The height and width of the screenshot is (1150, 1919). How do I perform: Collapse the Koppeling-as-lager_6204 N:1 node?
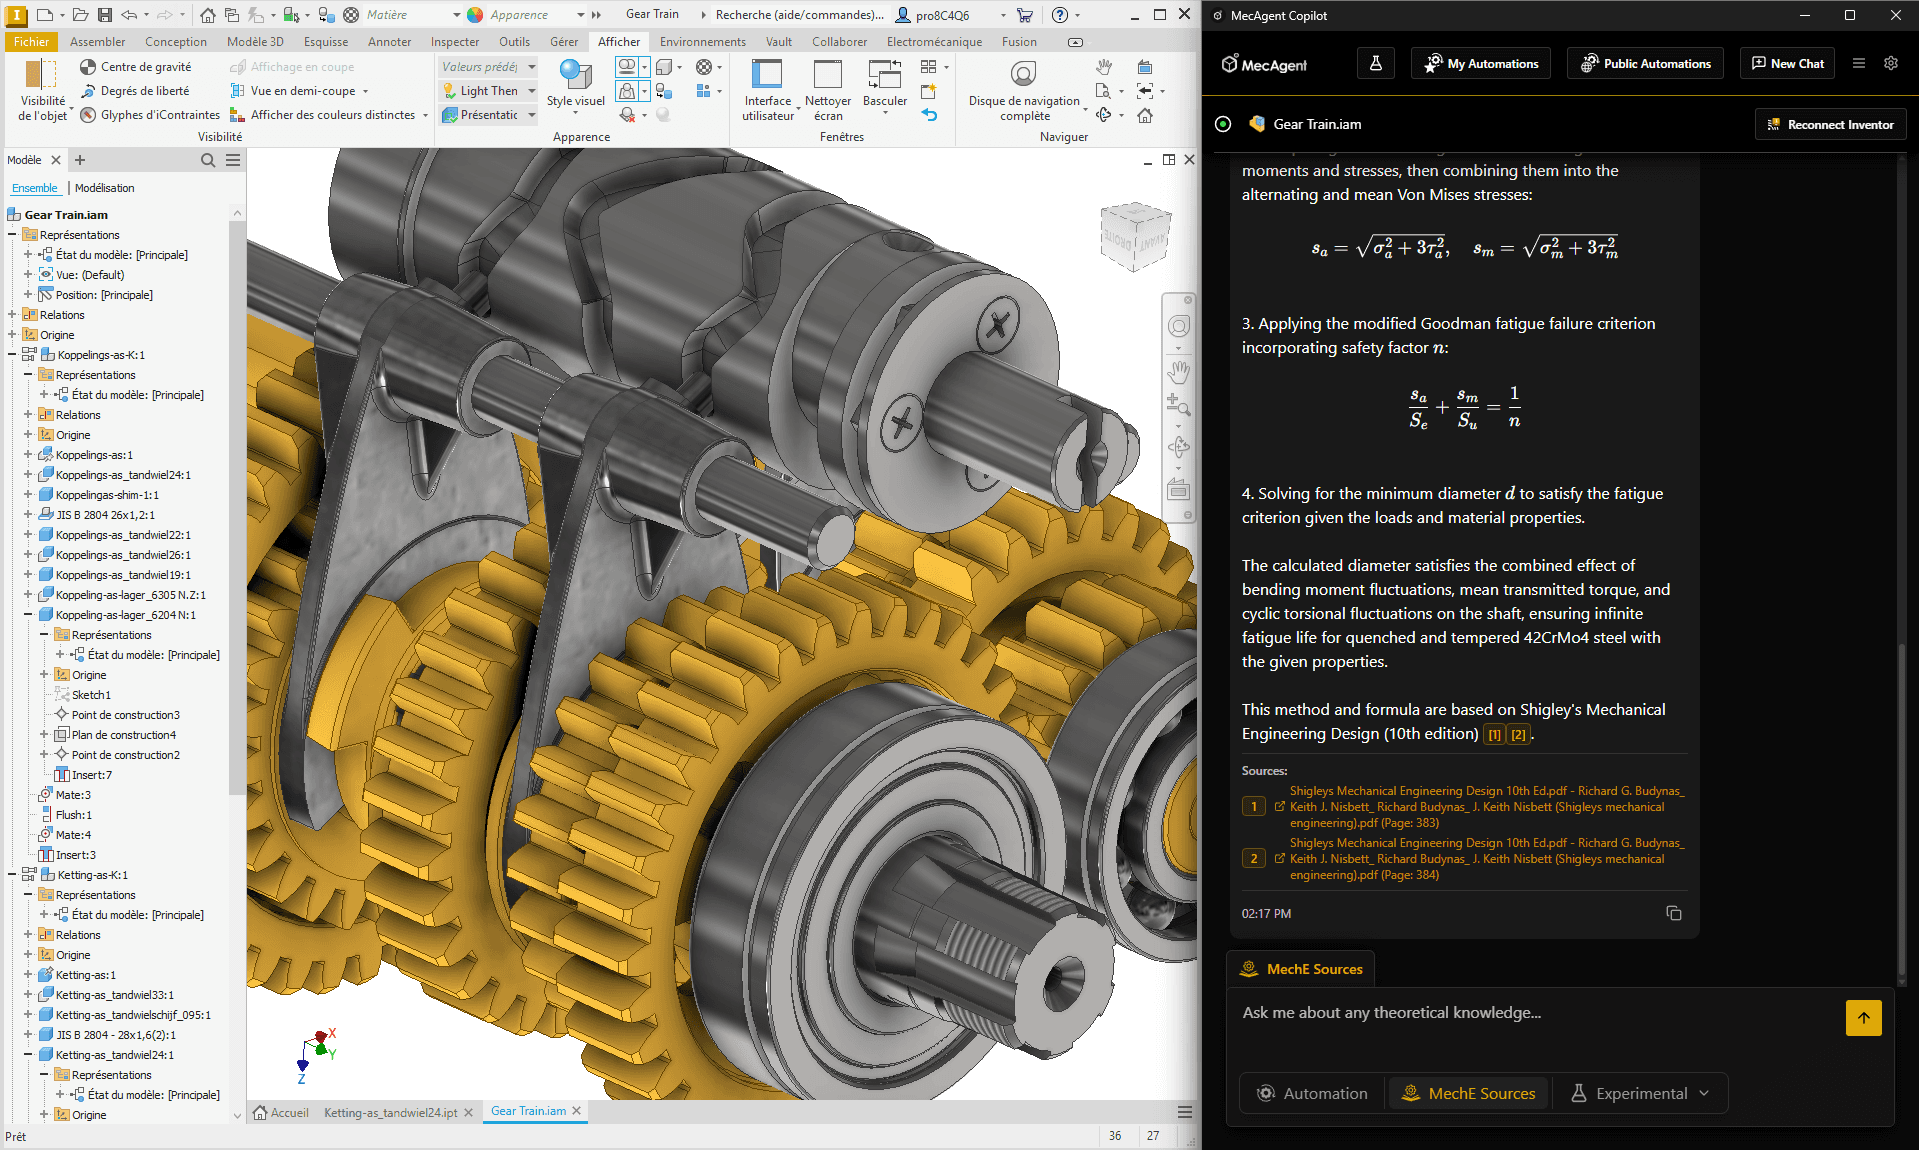click(x=28, y=615)
